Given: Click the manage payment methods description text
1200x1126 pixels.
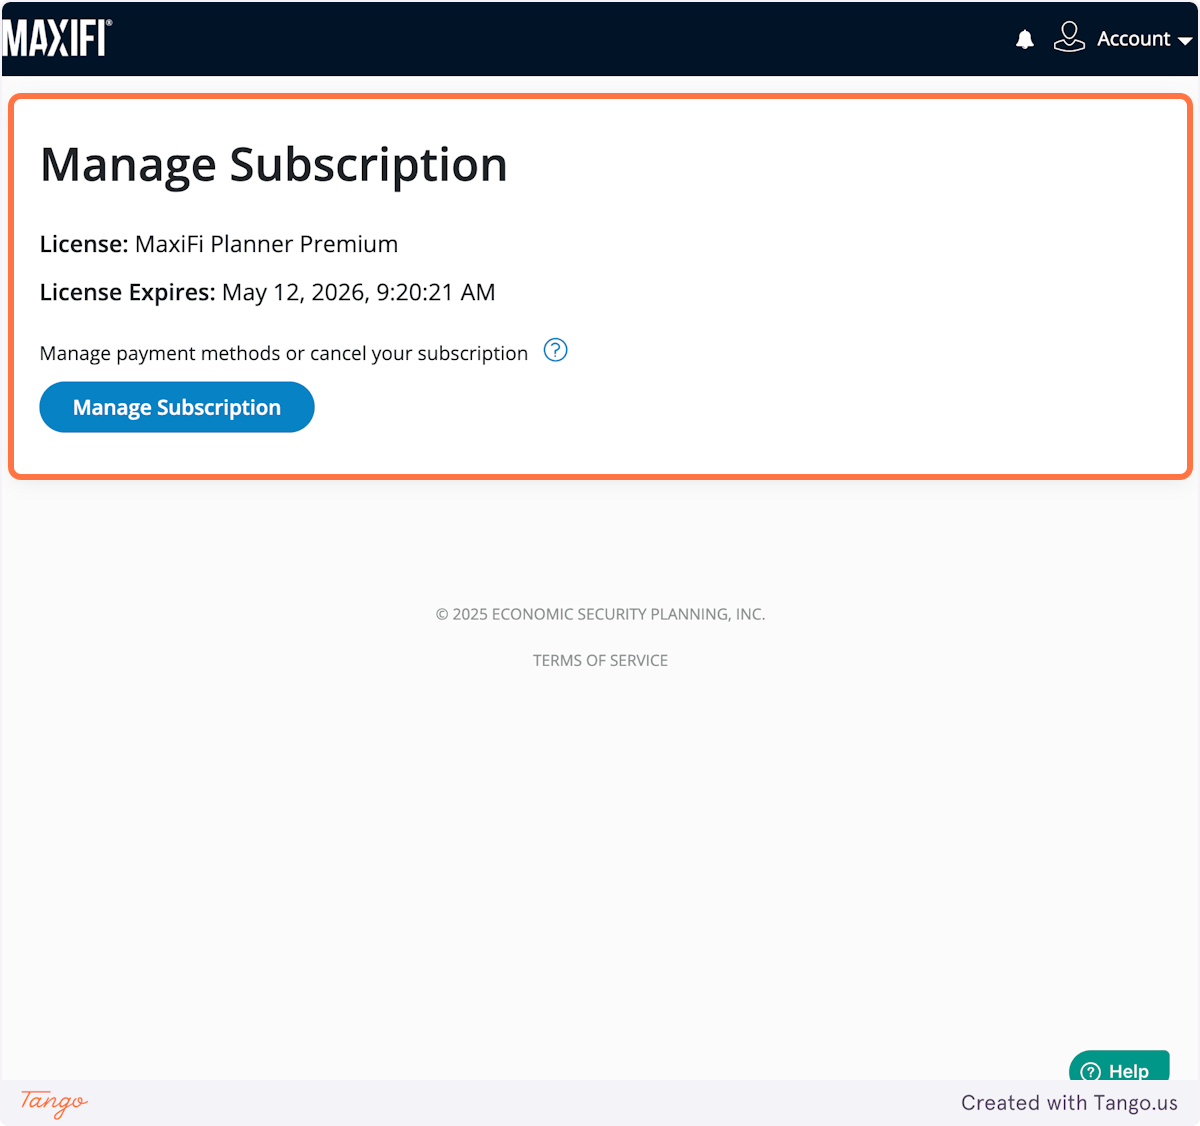Looking at the screenshot, I should point(284,353).
